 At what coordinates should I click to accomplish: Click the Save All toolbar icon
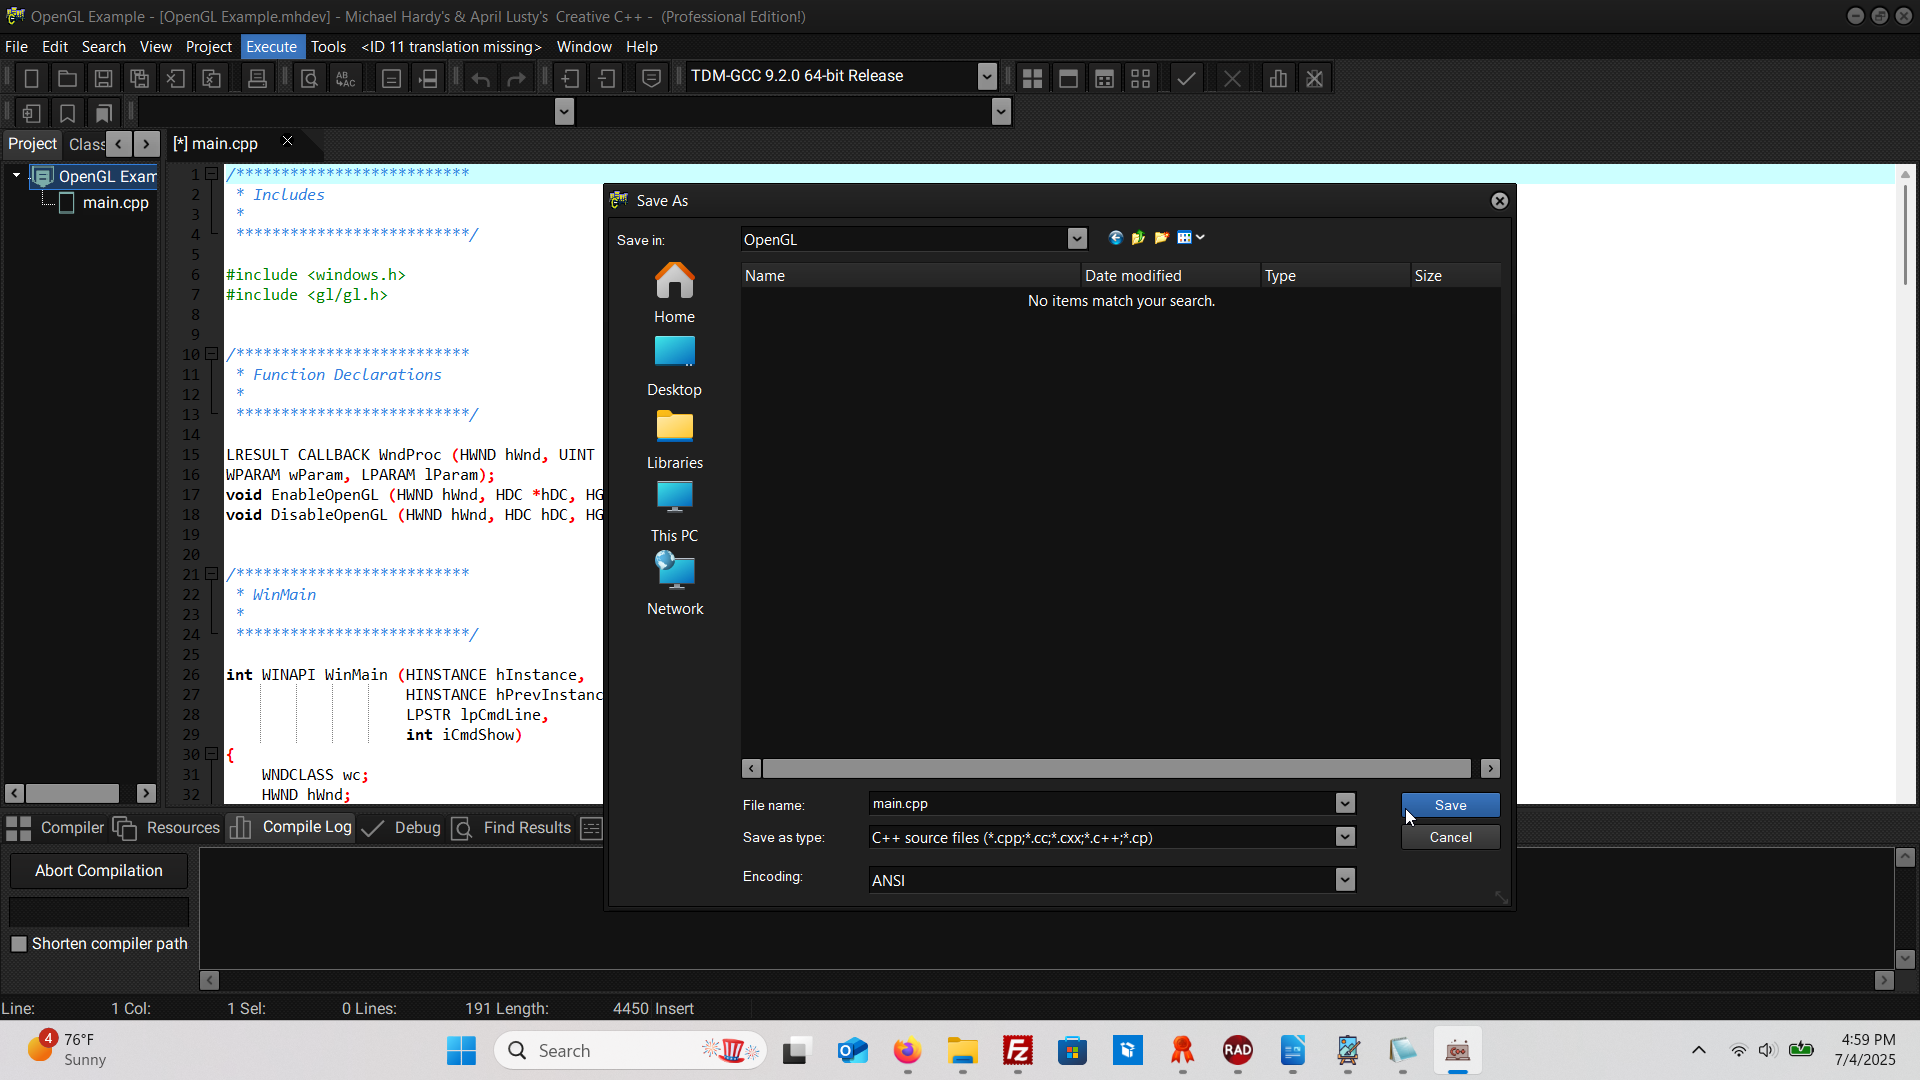point(139,78)
